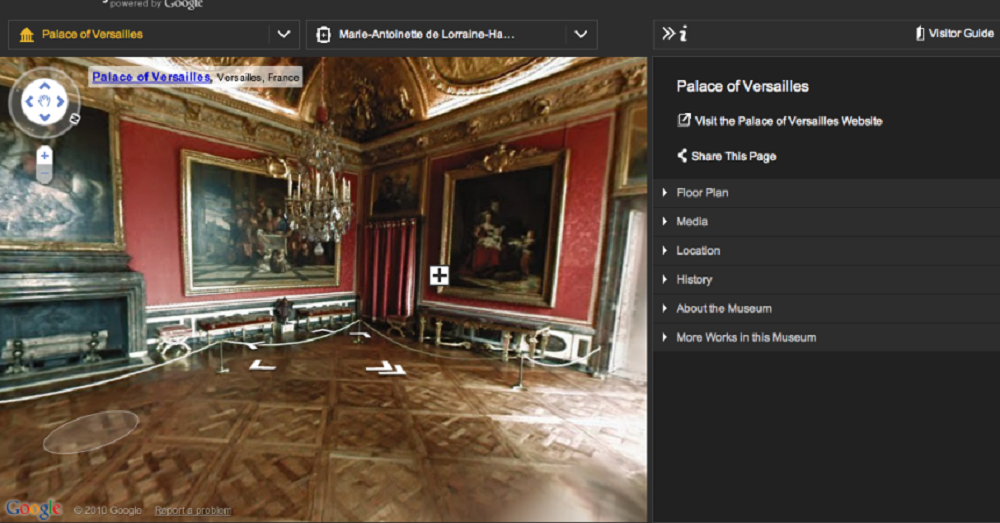Click Share This Page

(x=732, y=156)
